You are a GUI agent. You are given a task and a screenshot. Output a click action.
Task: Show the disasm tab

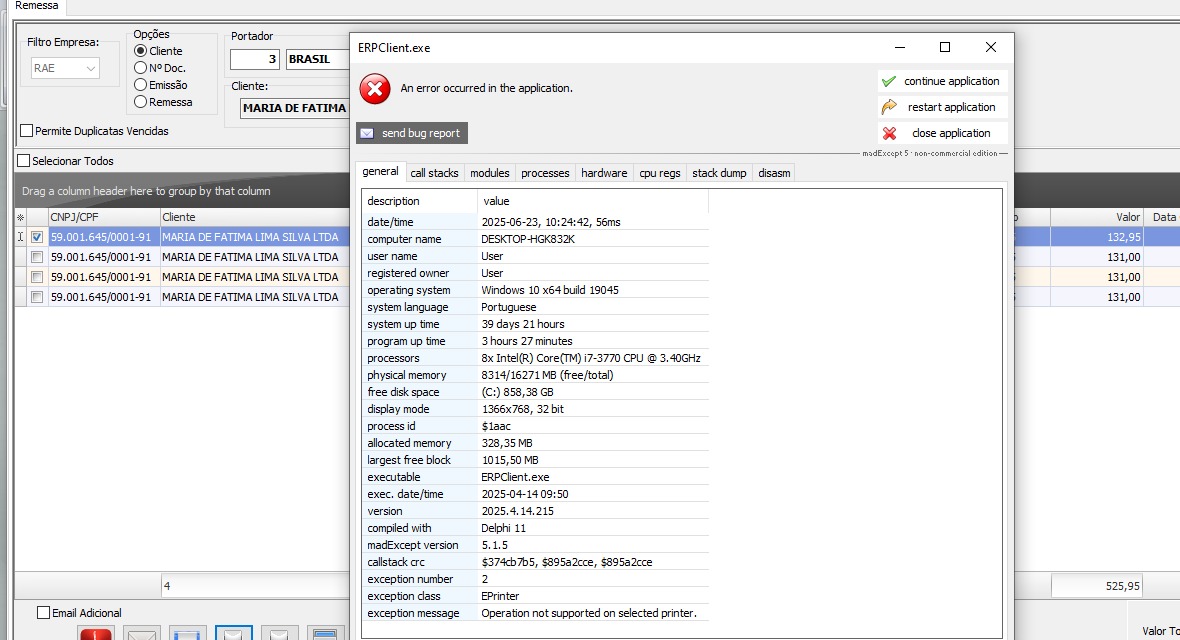coord(774,173)
